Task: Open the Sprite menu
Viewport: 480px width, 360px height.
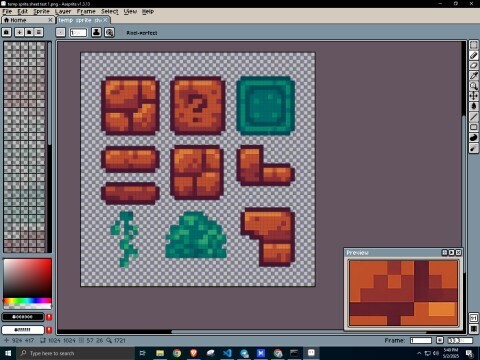Action: (x=41, y=11)
